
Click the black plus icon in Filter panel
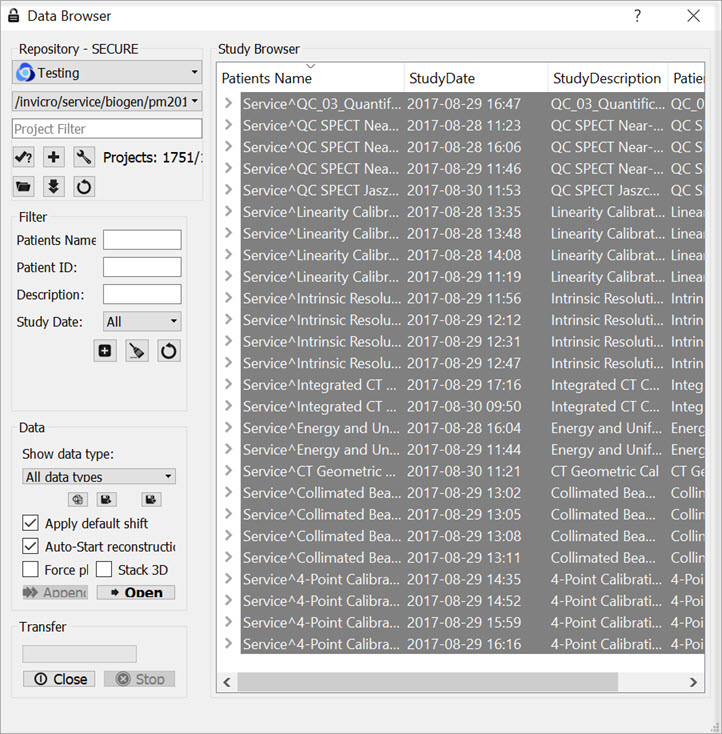(105, 351)
